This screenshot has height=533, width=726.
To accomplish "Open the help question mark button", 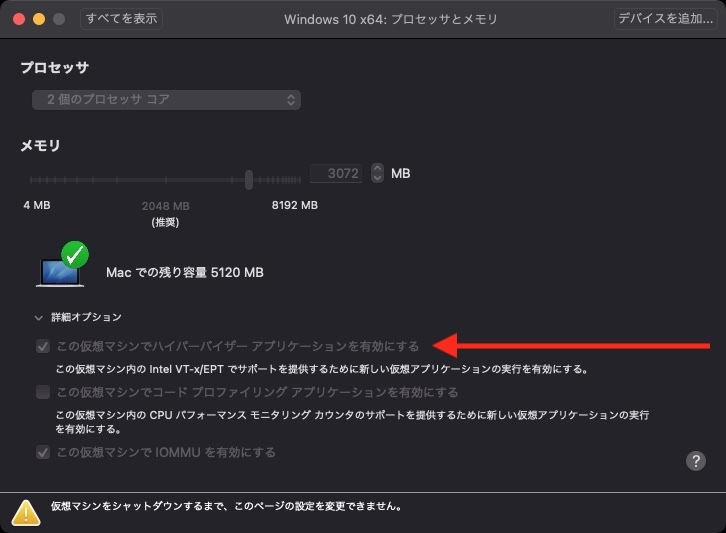I will pos(695,461).
